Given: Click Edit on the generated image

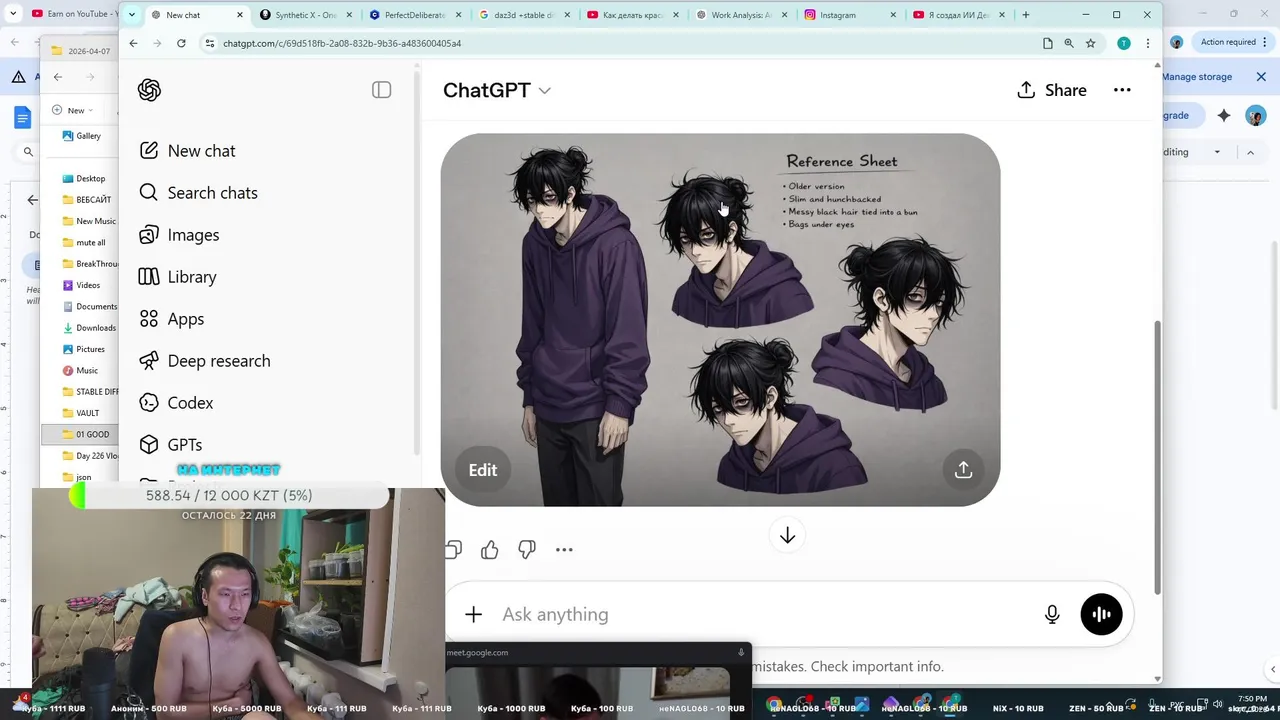Looking at the screenshot, I should click(x=483, y=470).
